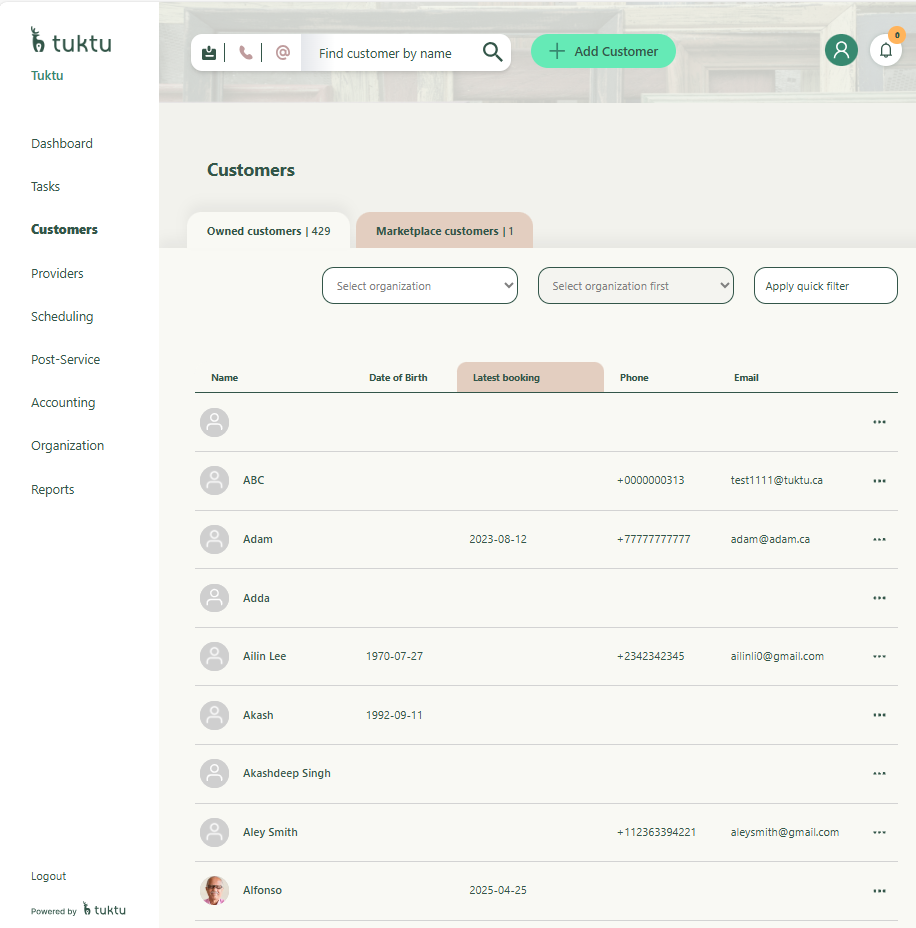This screenshot has height=928, width=916.
Task: Open Scheduling in the sidebar
Action: pos(62,316)
